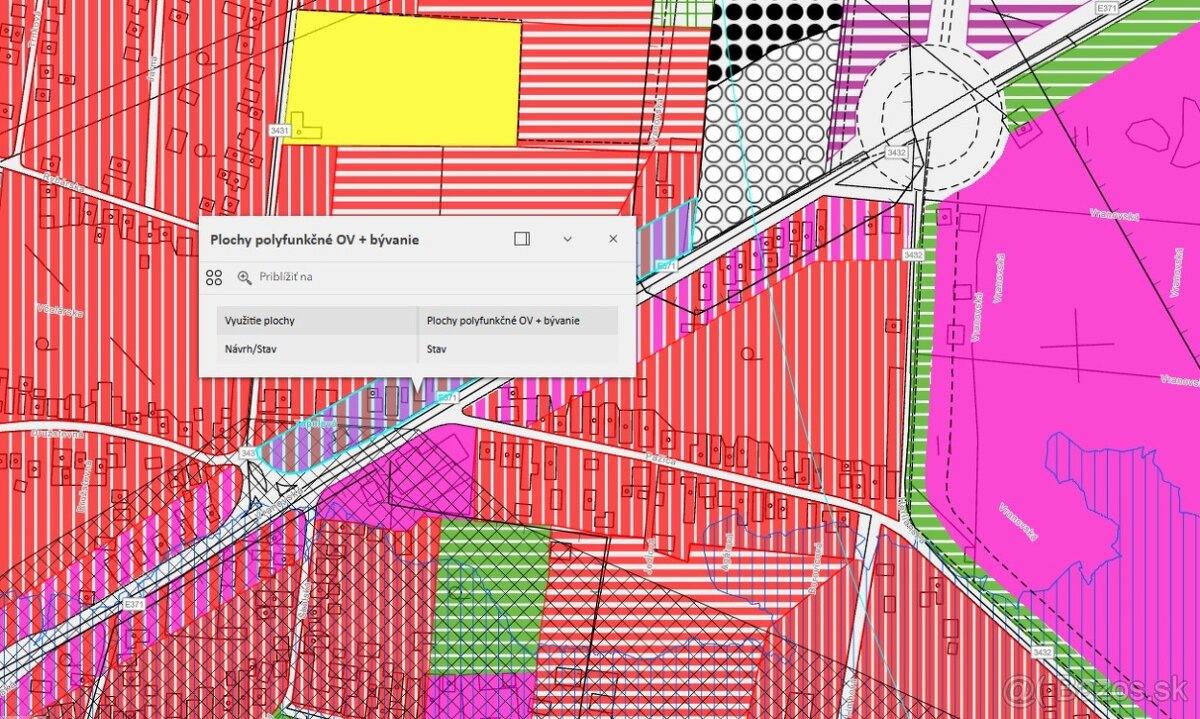Click the dock popup icon in the header

(x=521, y=238)
